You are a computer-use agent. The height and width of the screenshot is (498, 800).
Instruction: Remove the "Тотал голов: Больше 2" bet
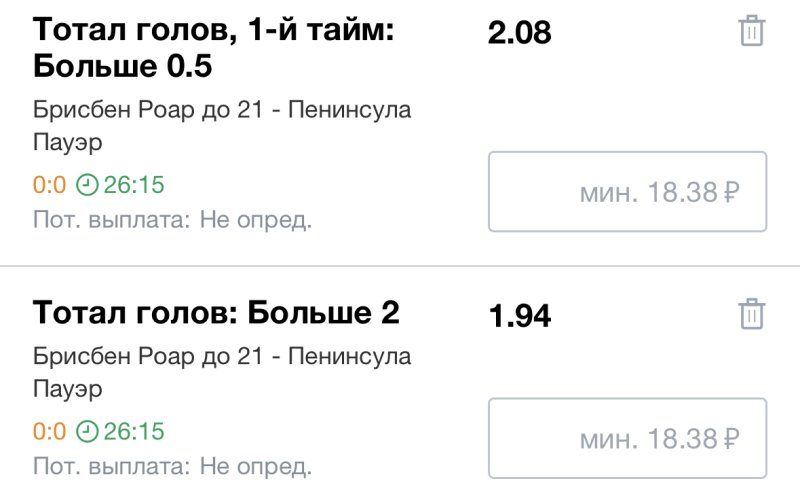click(751, 313)
